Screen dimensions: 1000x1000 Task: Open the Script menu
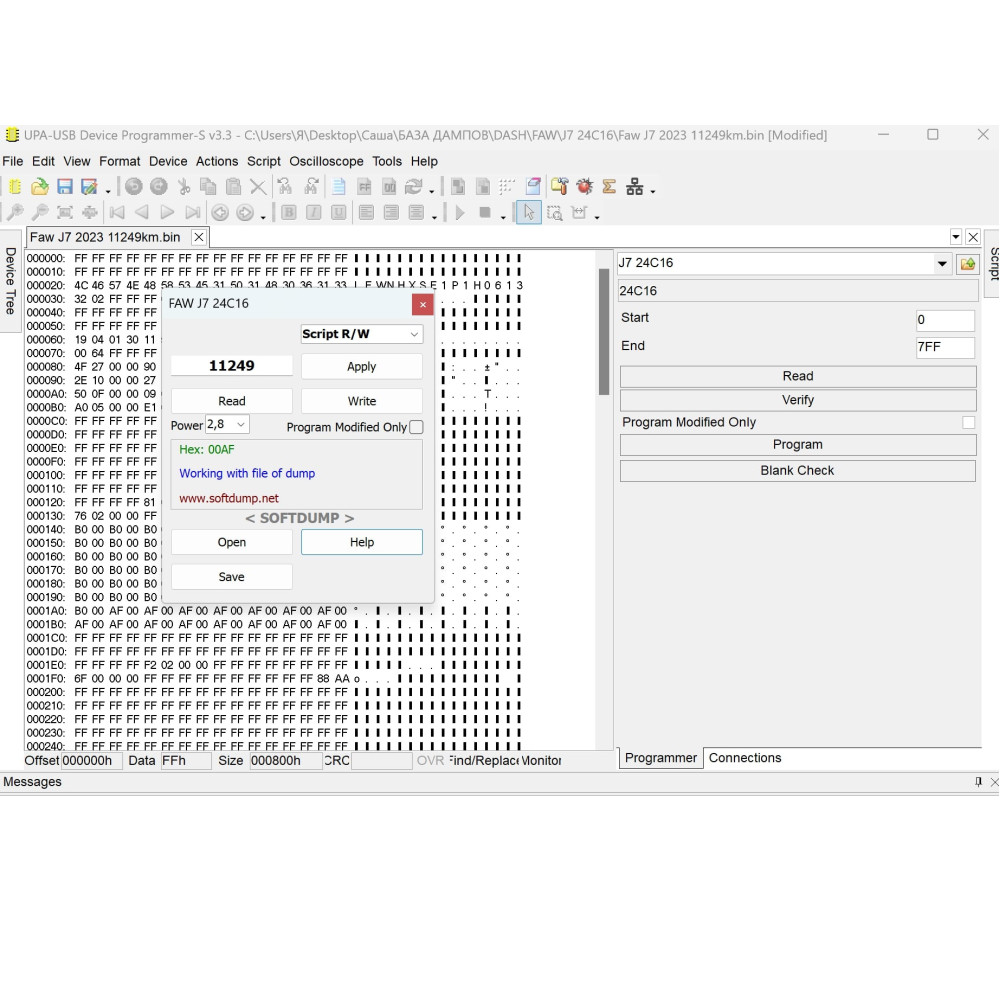tap(263, 161)
